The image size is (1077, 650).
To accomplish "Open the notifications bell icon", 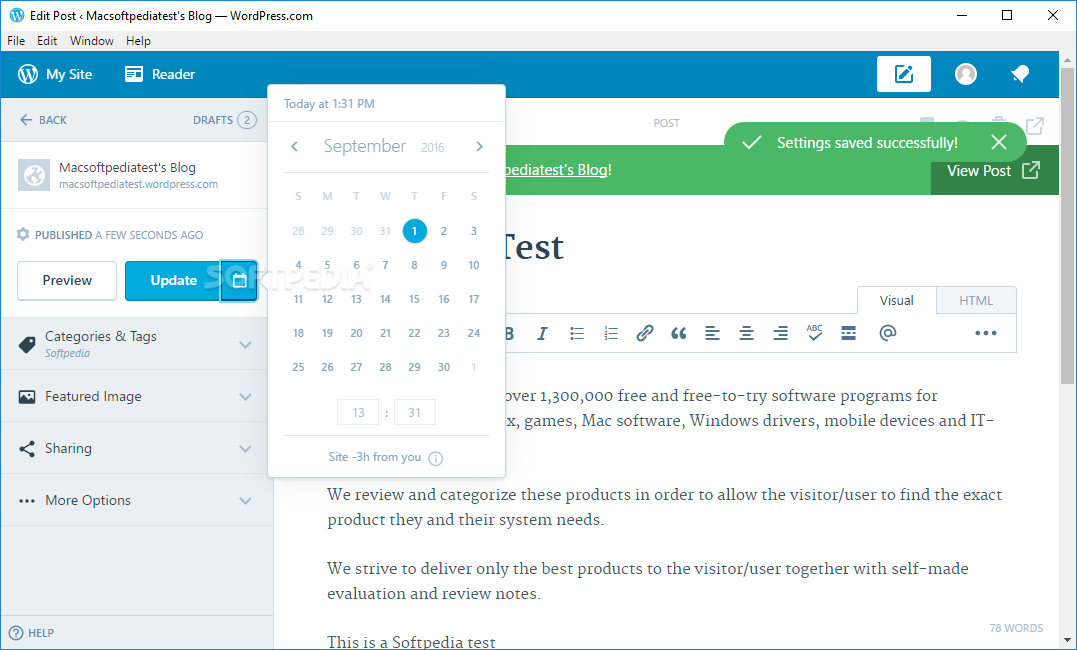I will coord(1020,74).
